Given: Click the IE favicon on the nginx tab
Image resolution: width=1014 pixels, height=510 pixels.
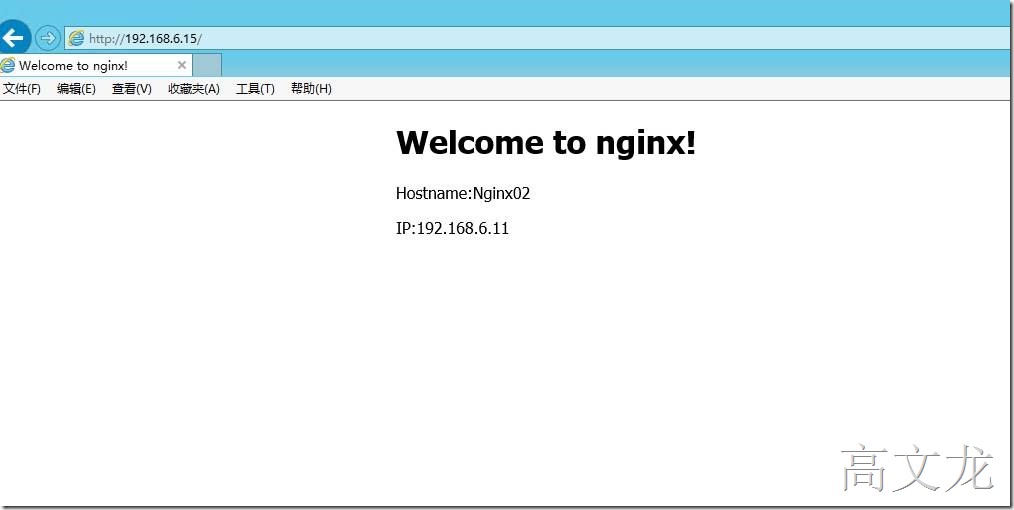Looking at the screenshot, I should point(8,65).
